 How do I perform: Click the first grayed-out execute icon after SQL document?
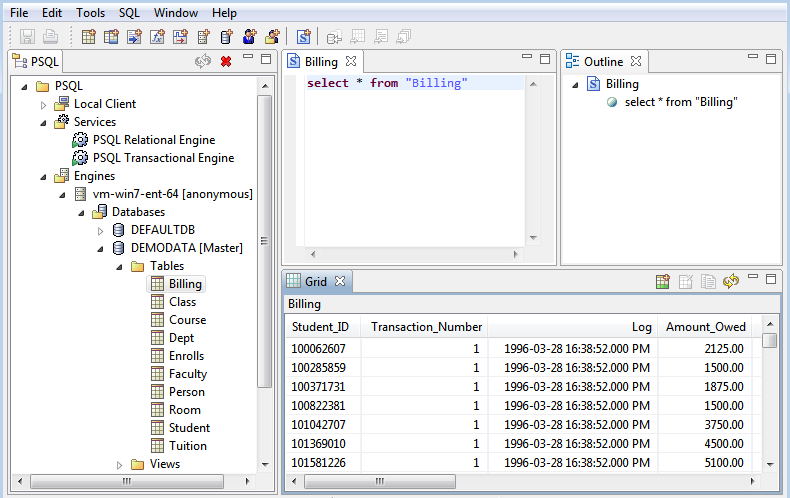coord(334,37)
